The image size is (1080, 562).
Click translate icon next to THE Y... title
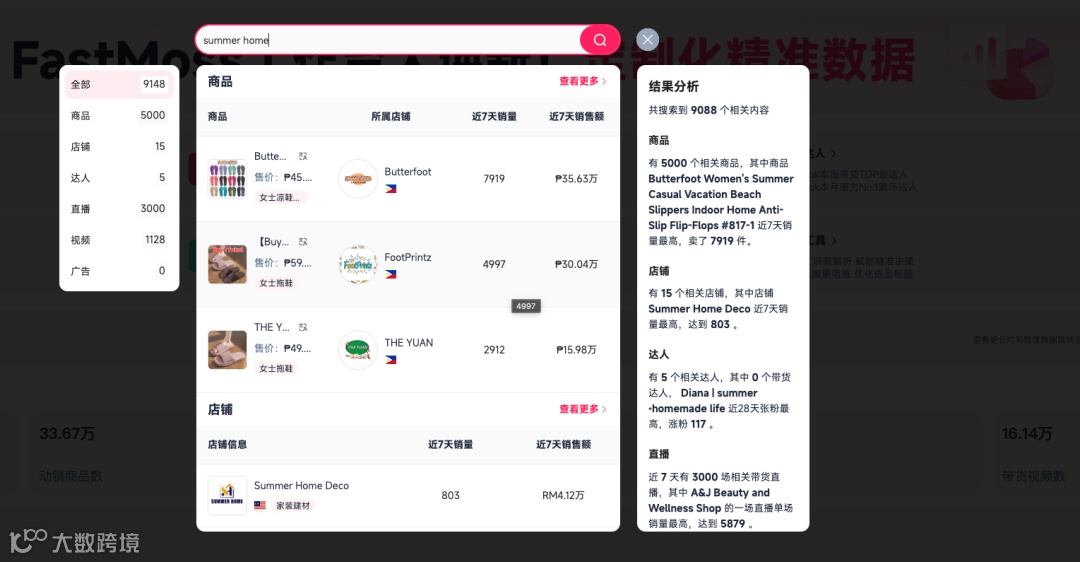[x=303, y=327]
